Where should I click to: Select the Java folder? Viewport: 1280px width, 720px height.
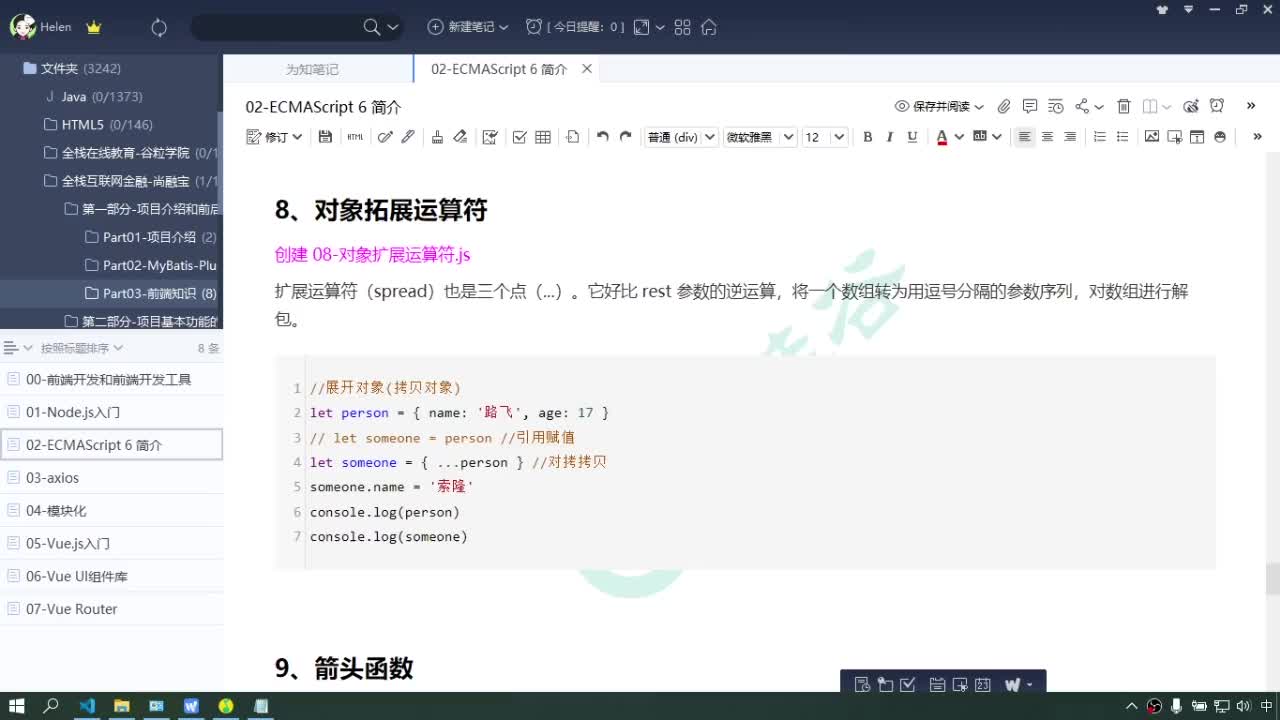[x=95, y=97]
